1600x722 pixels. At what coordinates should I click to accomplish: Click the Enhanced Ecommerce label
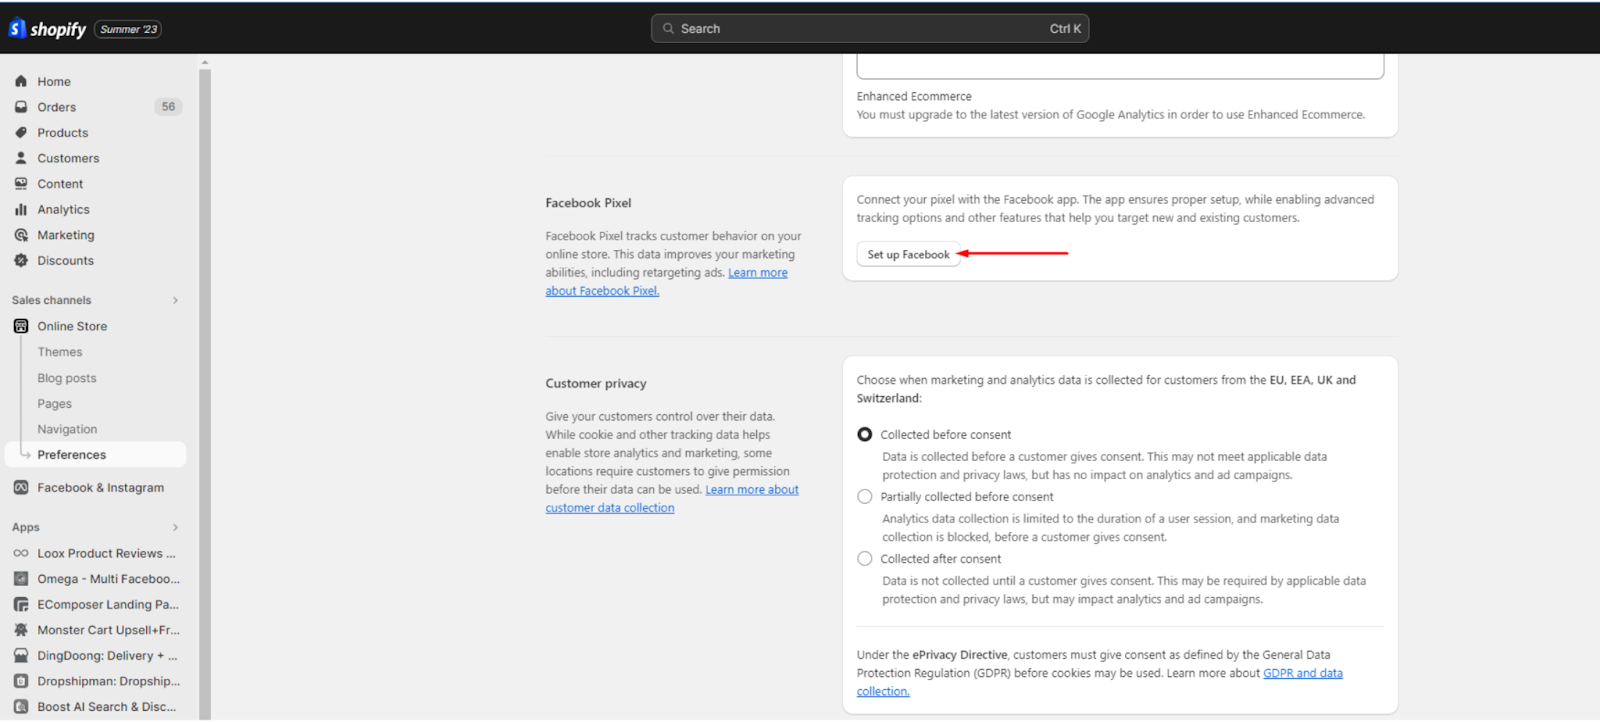pos(914,96)
